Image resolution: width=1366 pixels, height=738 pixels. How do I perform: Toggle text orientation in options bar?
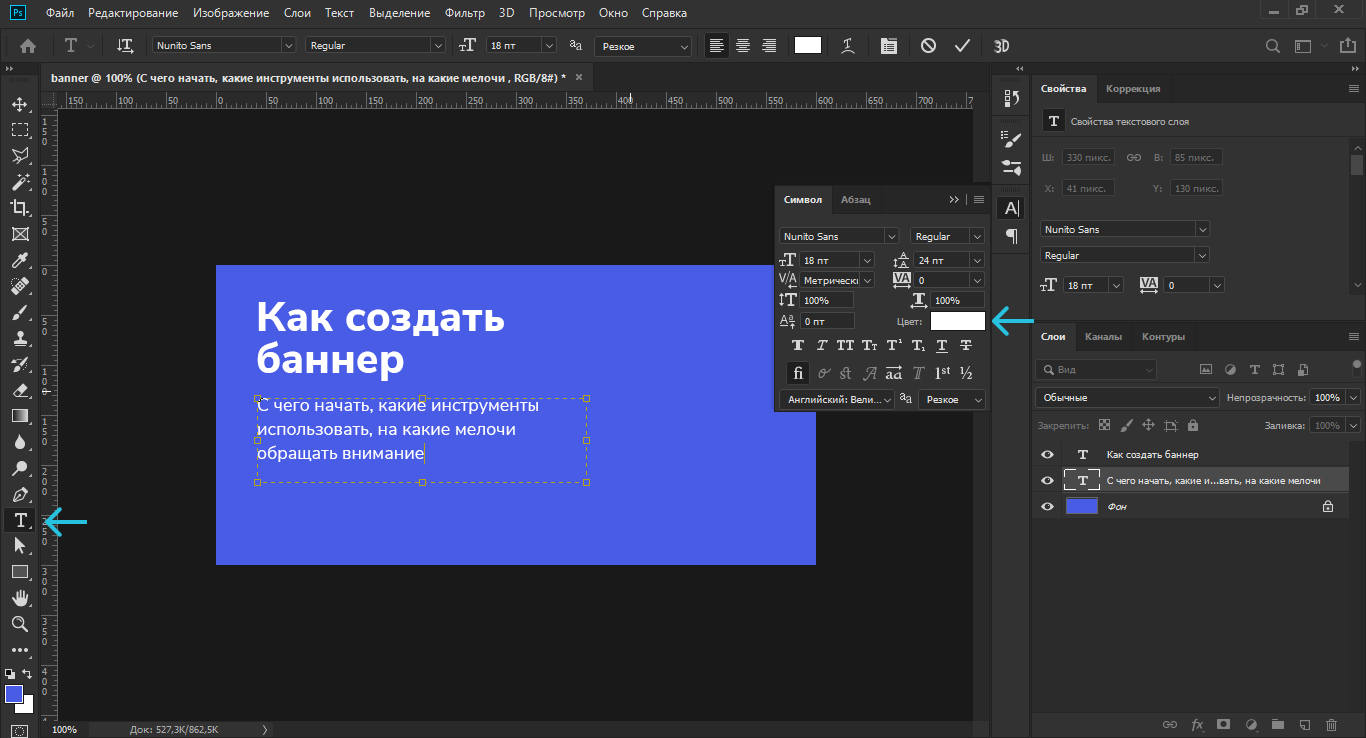coord(125,46)
